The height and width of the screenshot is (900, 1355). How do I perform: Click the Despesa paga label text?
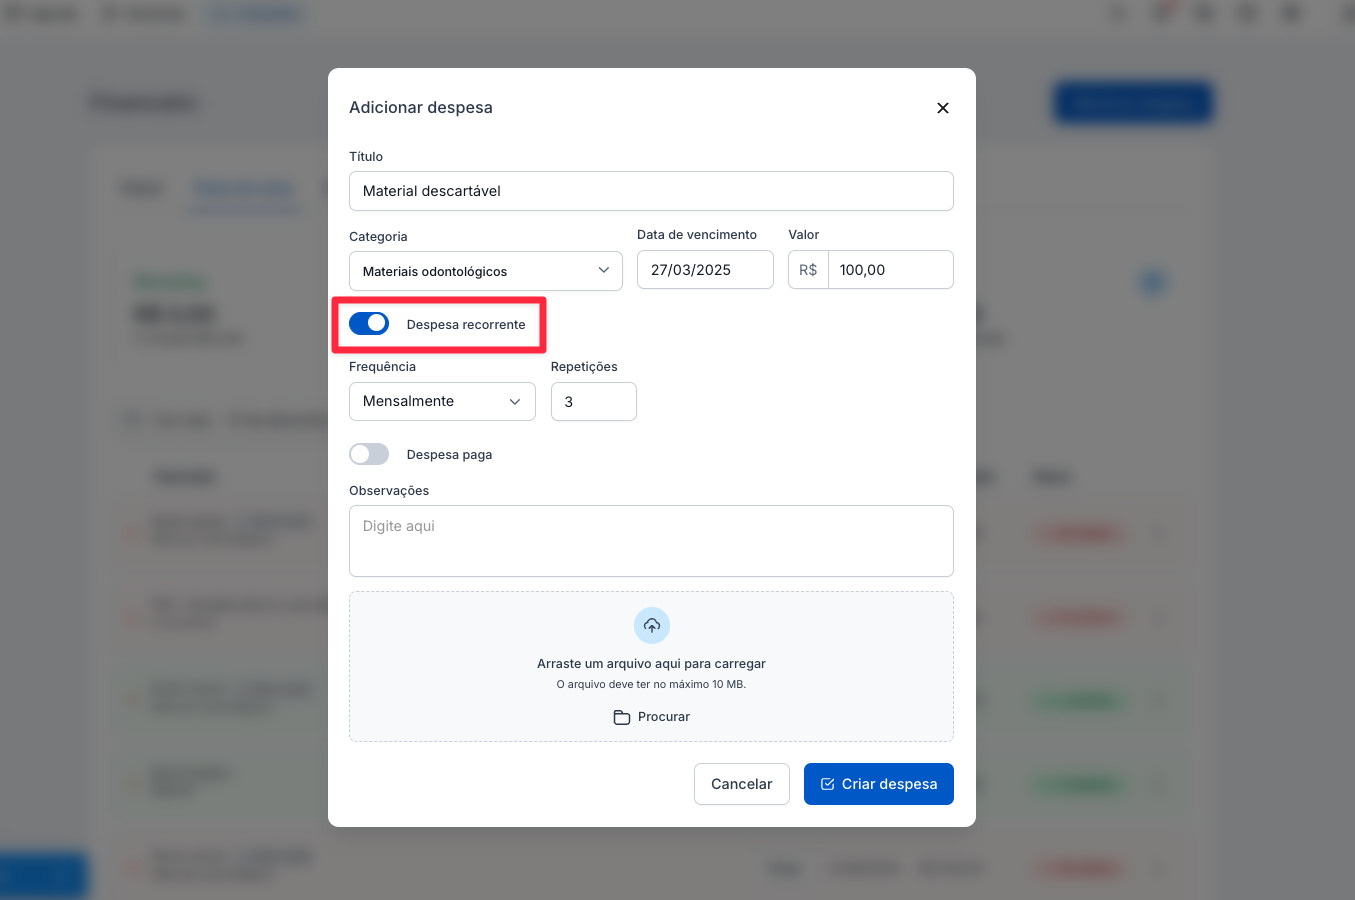point(449,455)
